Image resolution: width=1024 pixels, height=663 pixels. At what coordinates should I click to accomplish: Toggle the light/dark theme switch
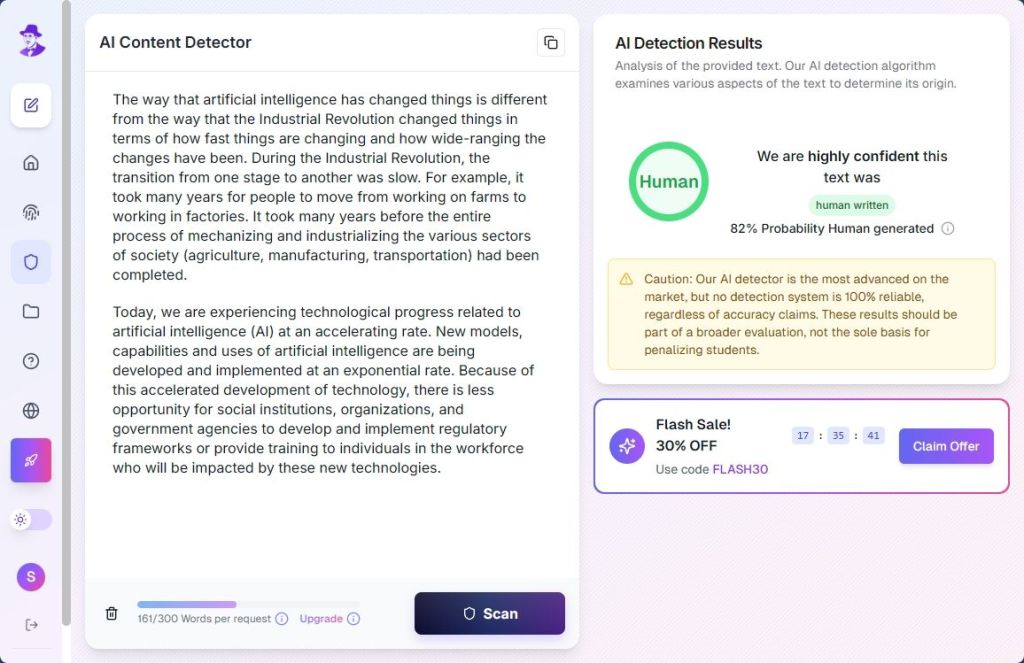pyautogui.click(x=31, y=519)
